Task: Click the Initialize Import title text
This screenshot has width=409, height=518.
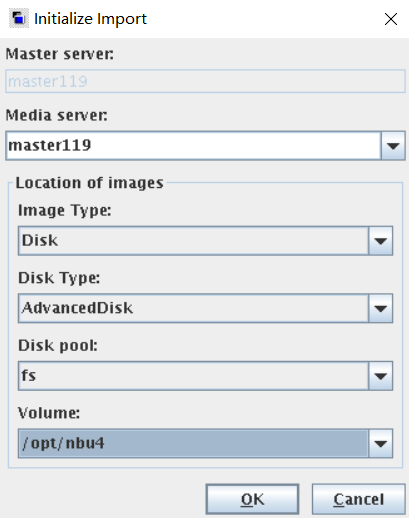Action: [x=90, y=19]
